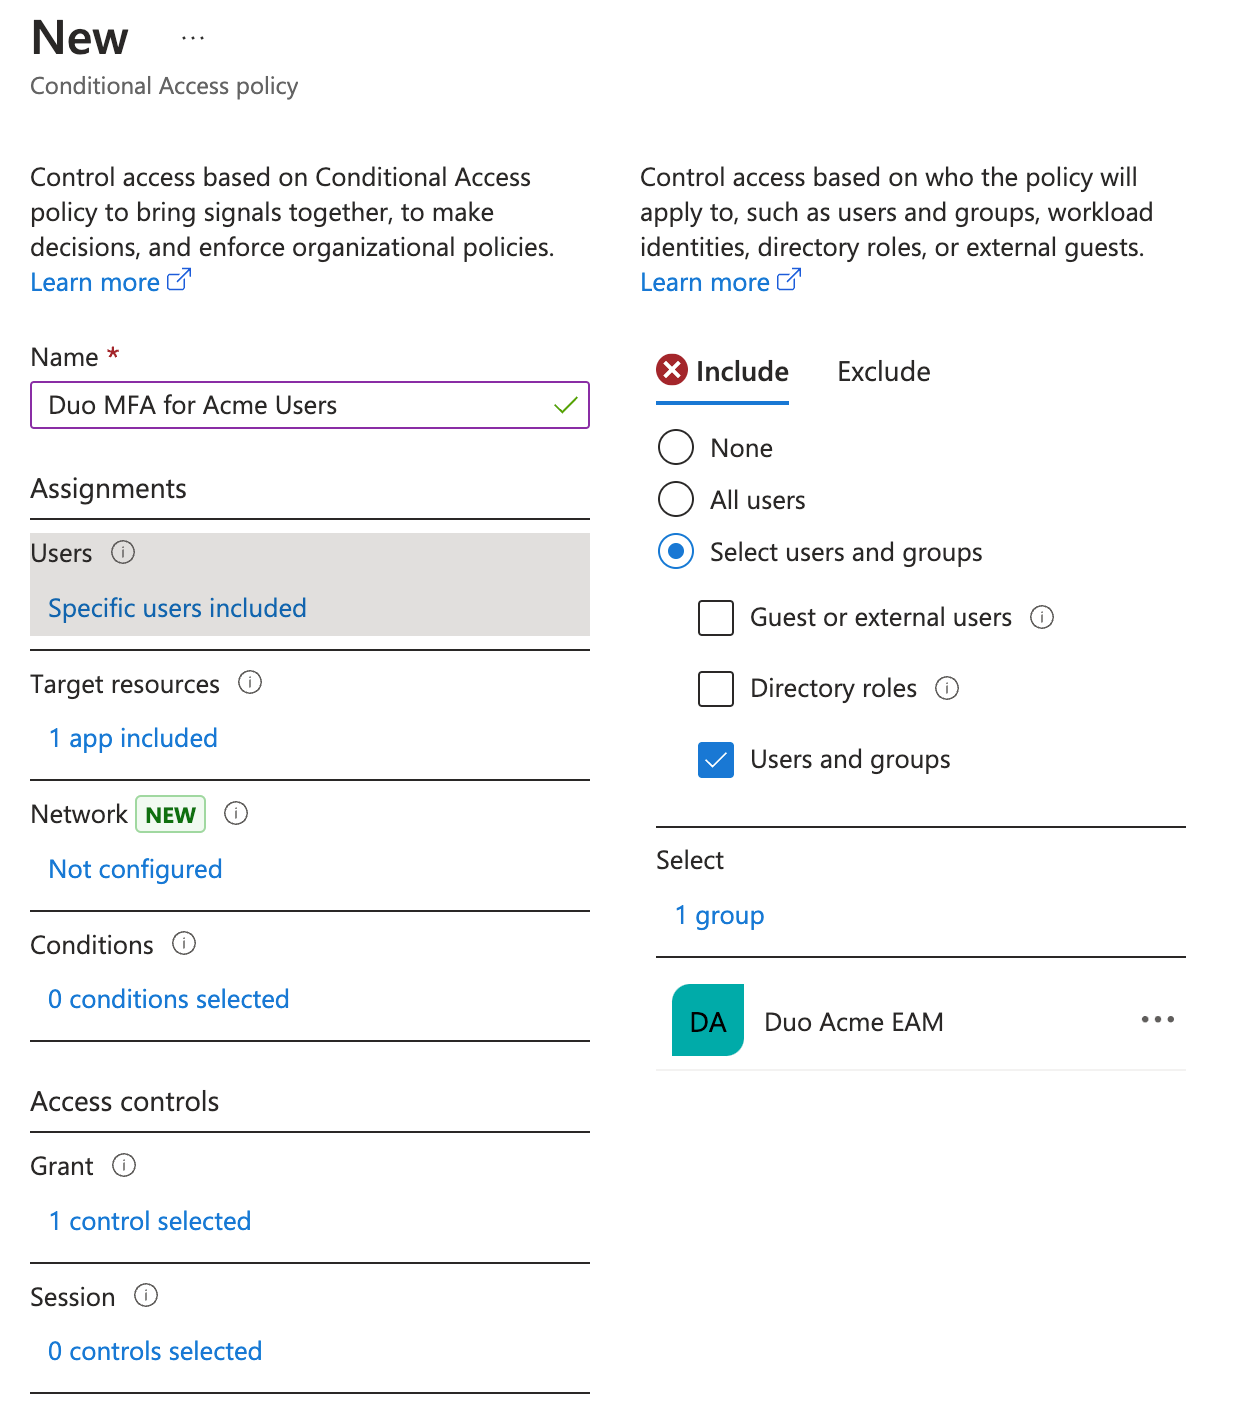Click the info icon beside Network

tap(236, 813)
